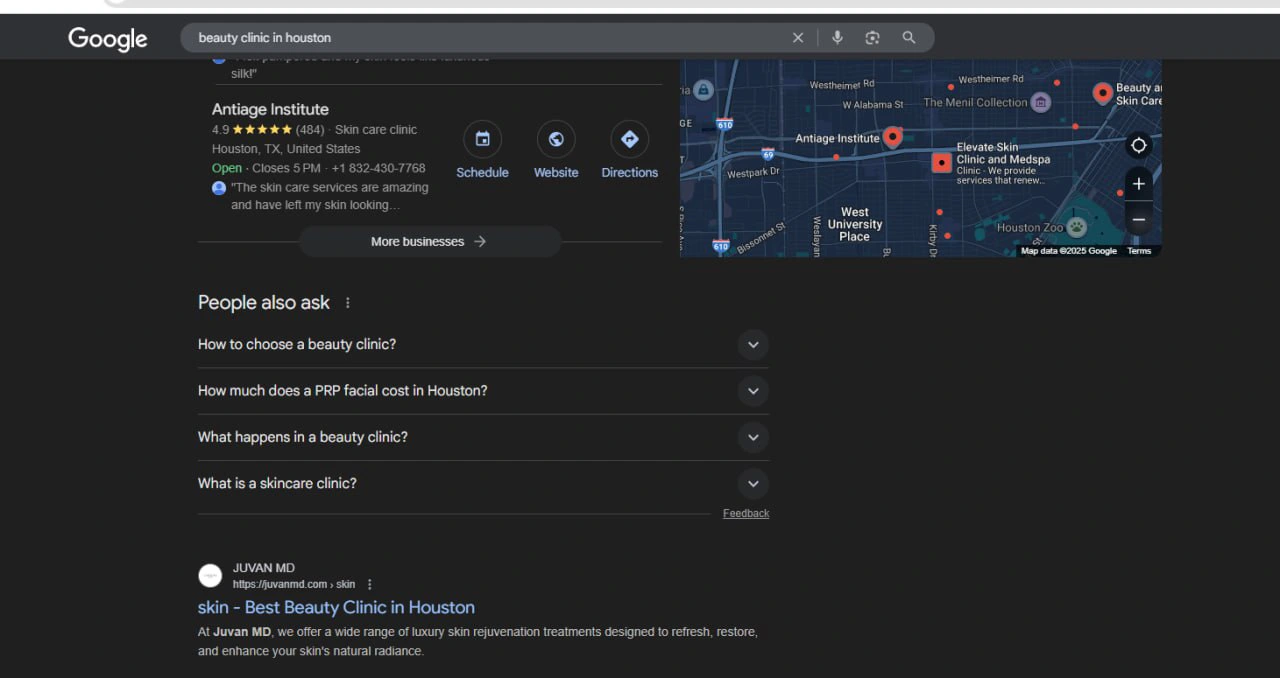Click the JUVAN MD site favicon
The image size is (1280, 678).
tap(210, 575)
